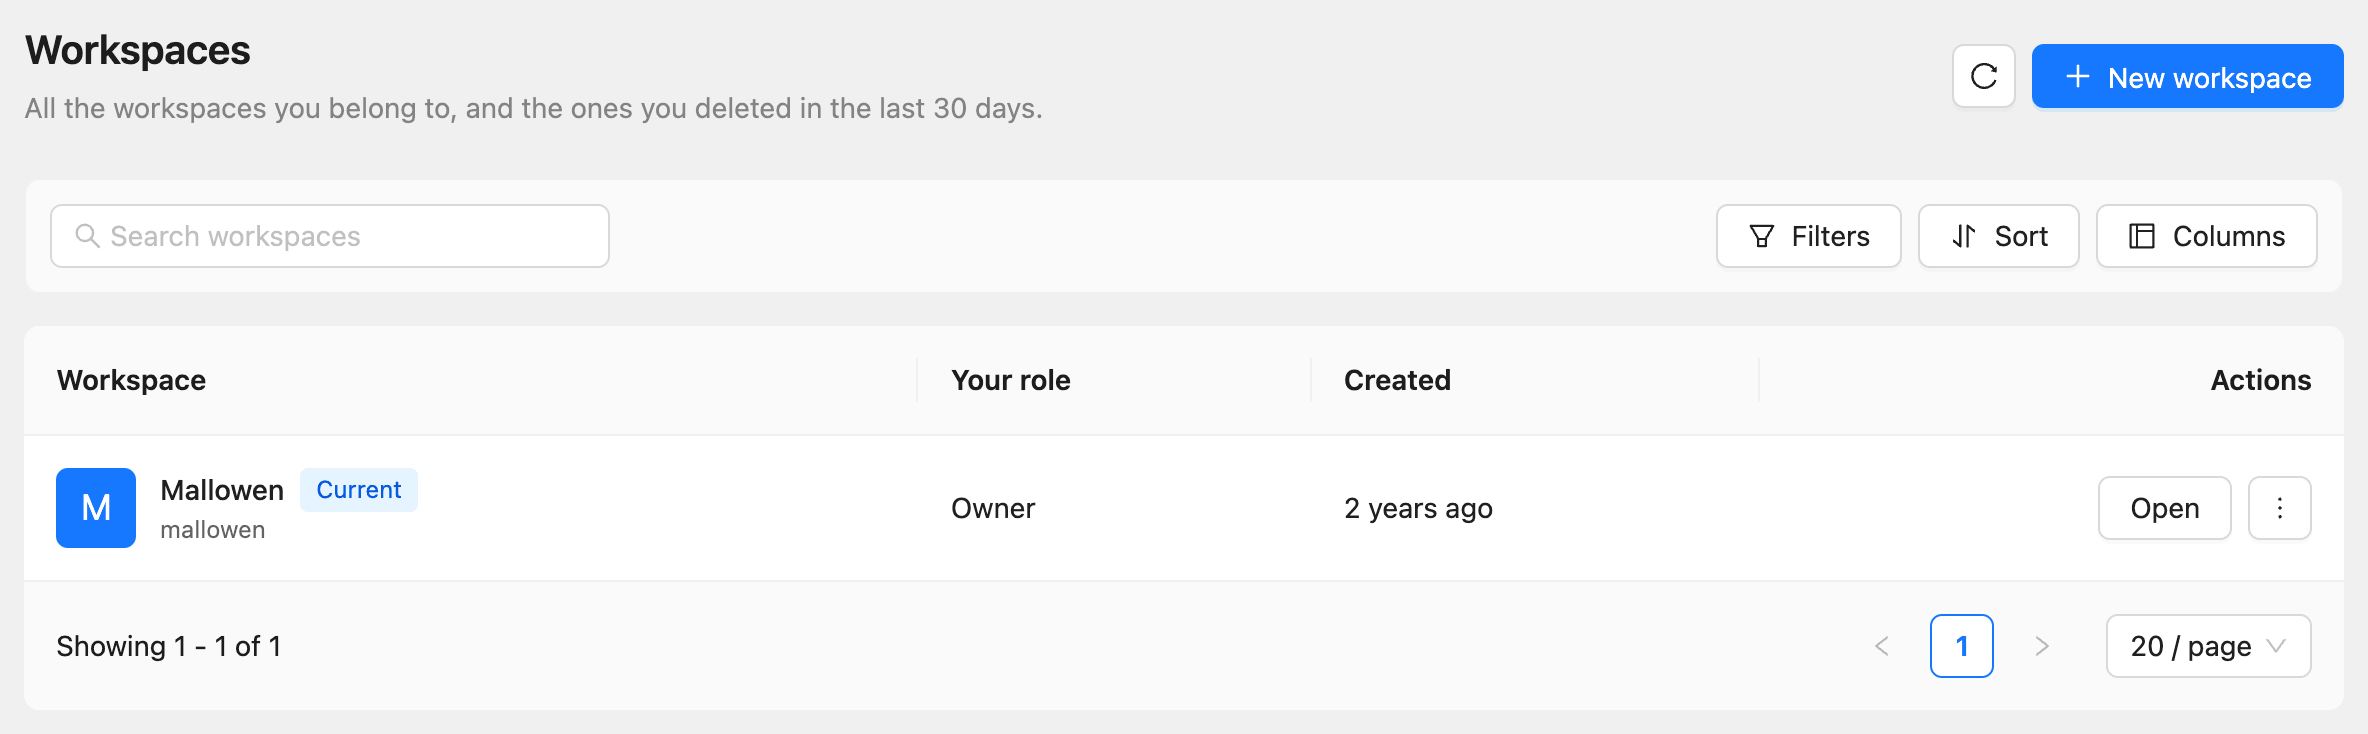This screenshot has width=2368, height=734.
Task: Go to the previous page arrow
Action: coord(1882,646)
